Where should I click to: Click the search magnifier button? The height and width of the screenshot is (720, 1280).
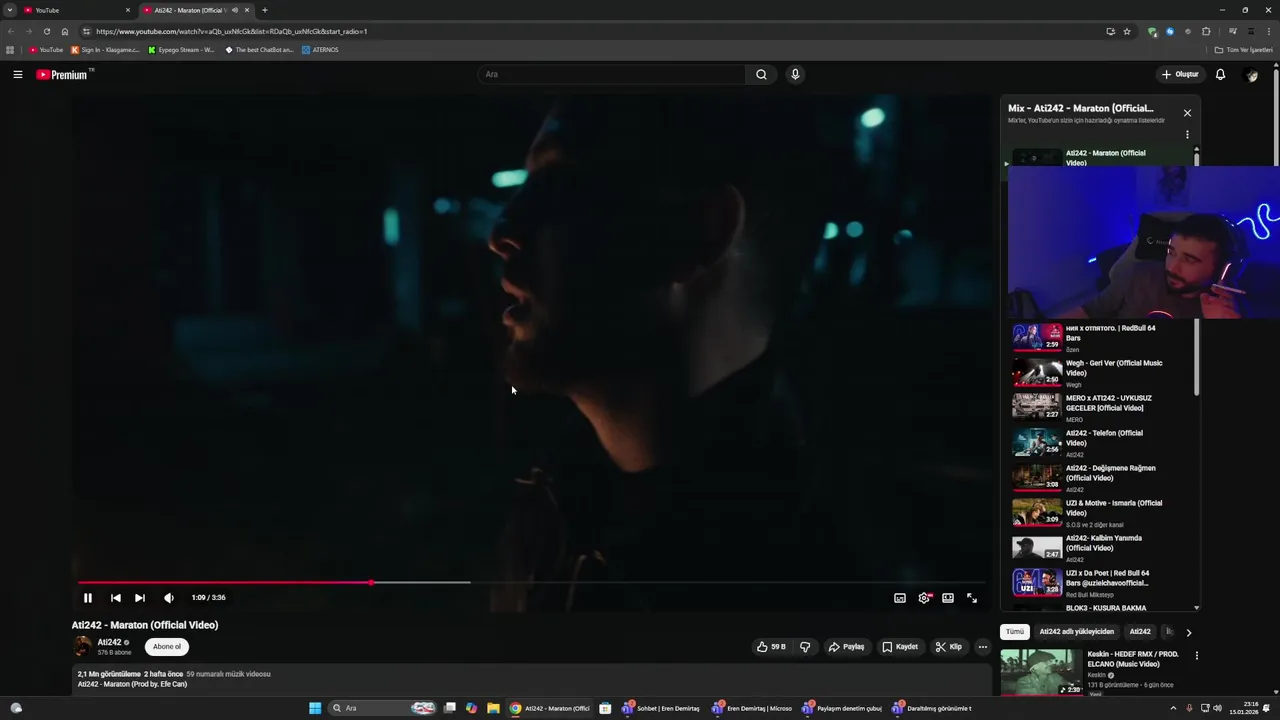(761, 74)
